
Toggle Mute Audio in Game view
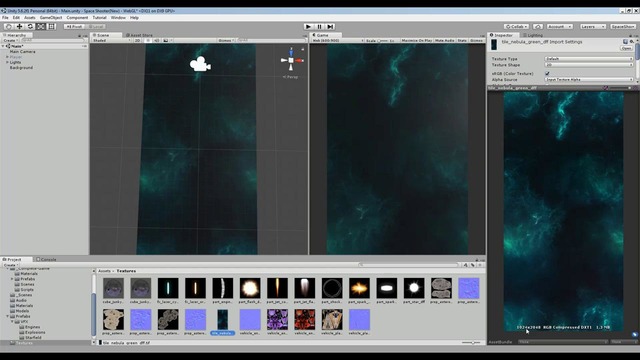(444, 40)
